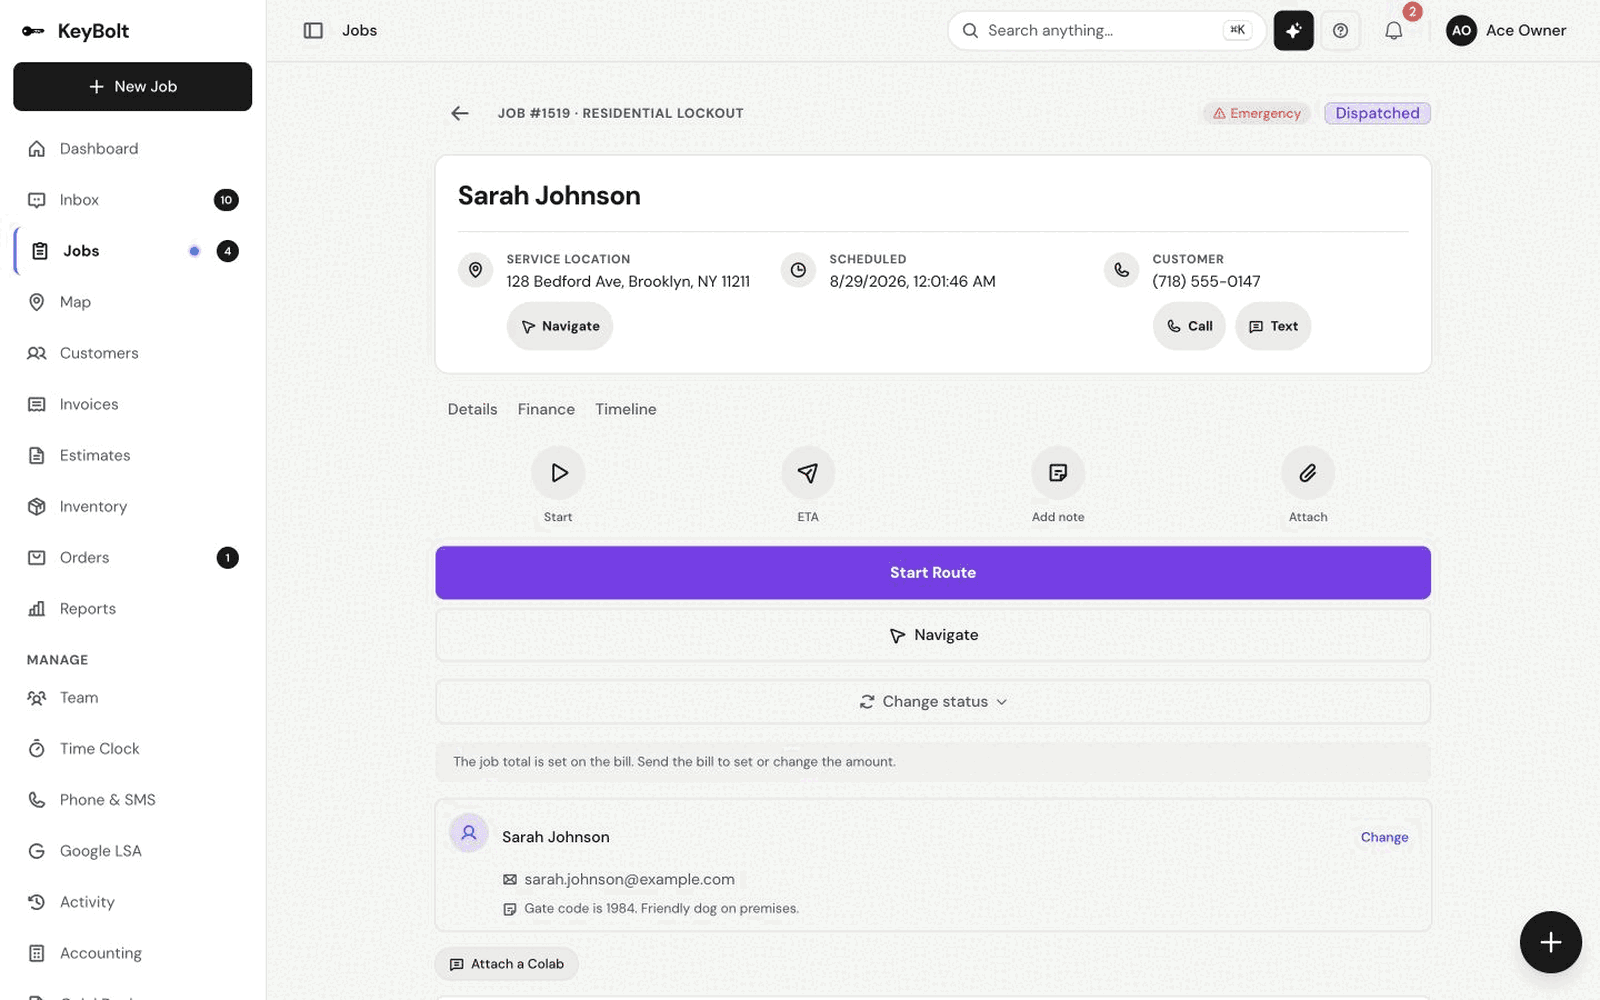Click the ETA paper plane icon
Image resolution: width=1600 pixels, height=1000 pixels.
pos(808,473)
